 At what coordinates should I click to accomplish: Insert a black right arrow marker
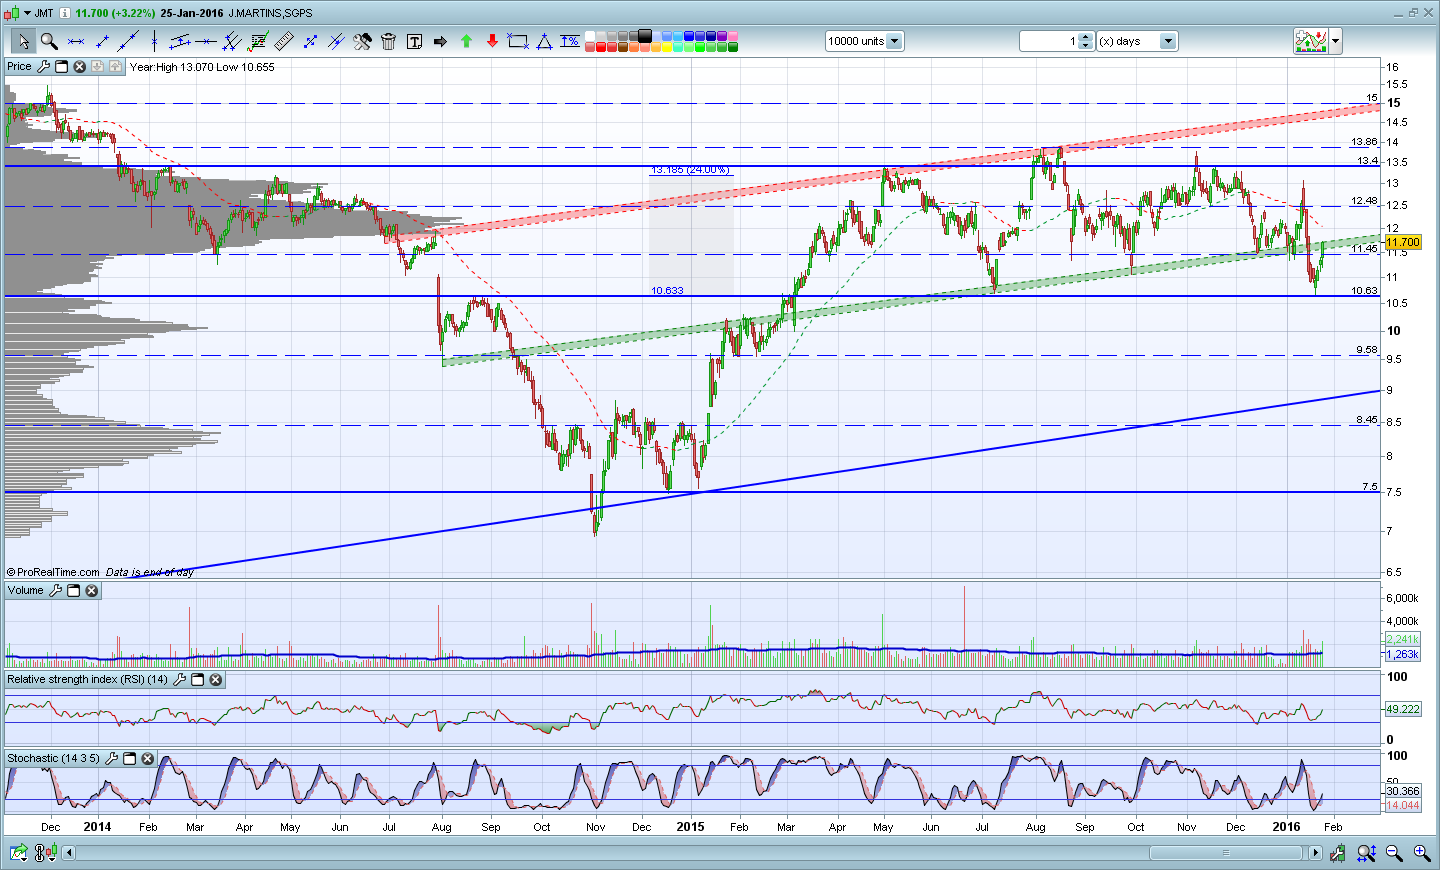click(440, 41)
